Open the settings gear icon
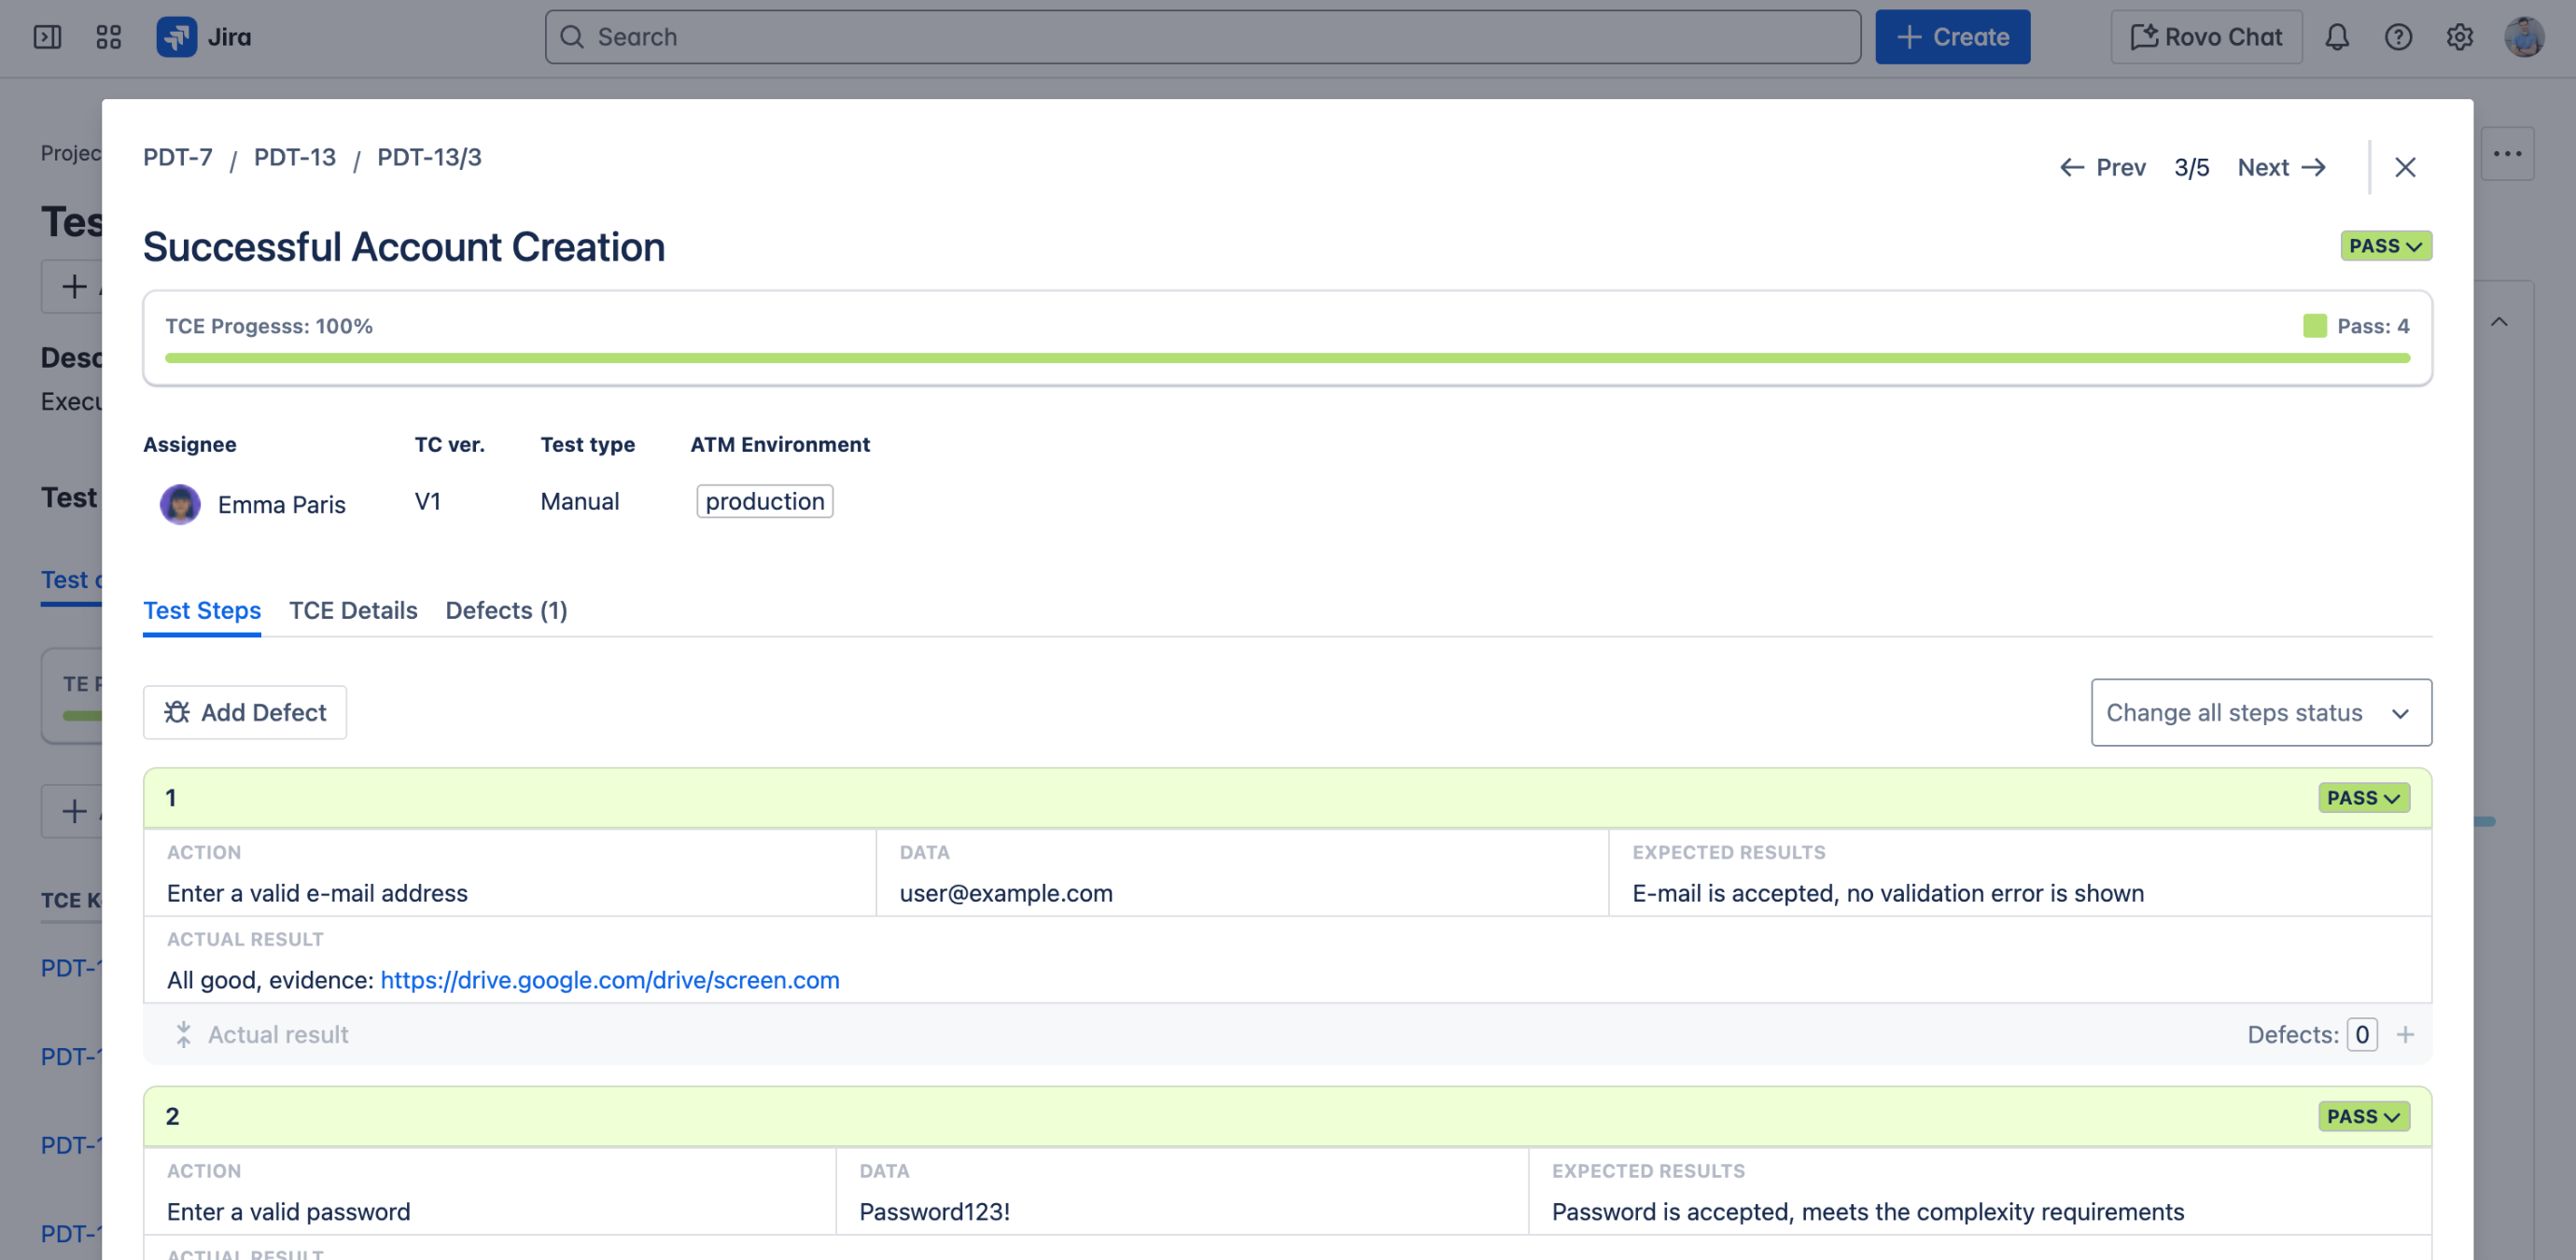2576x1260 pixels. (2459, 37)
